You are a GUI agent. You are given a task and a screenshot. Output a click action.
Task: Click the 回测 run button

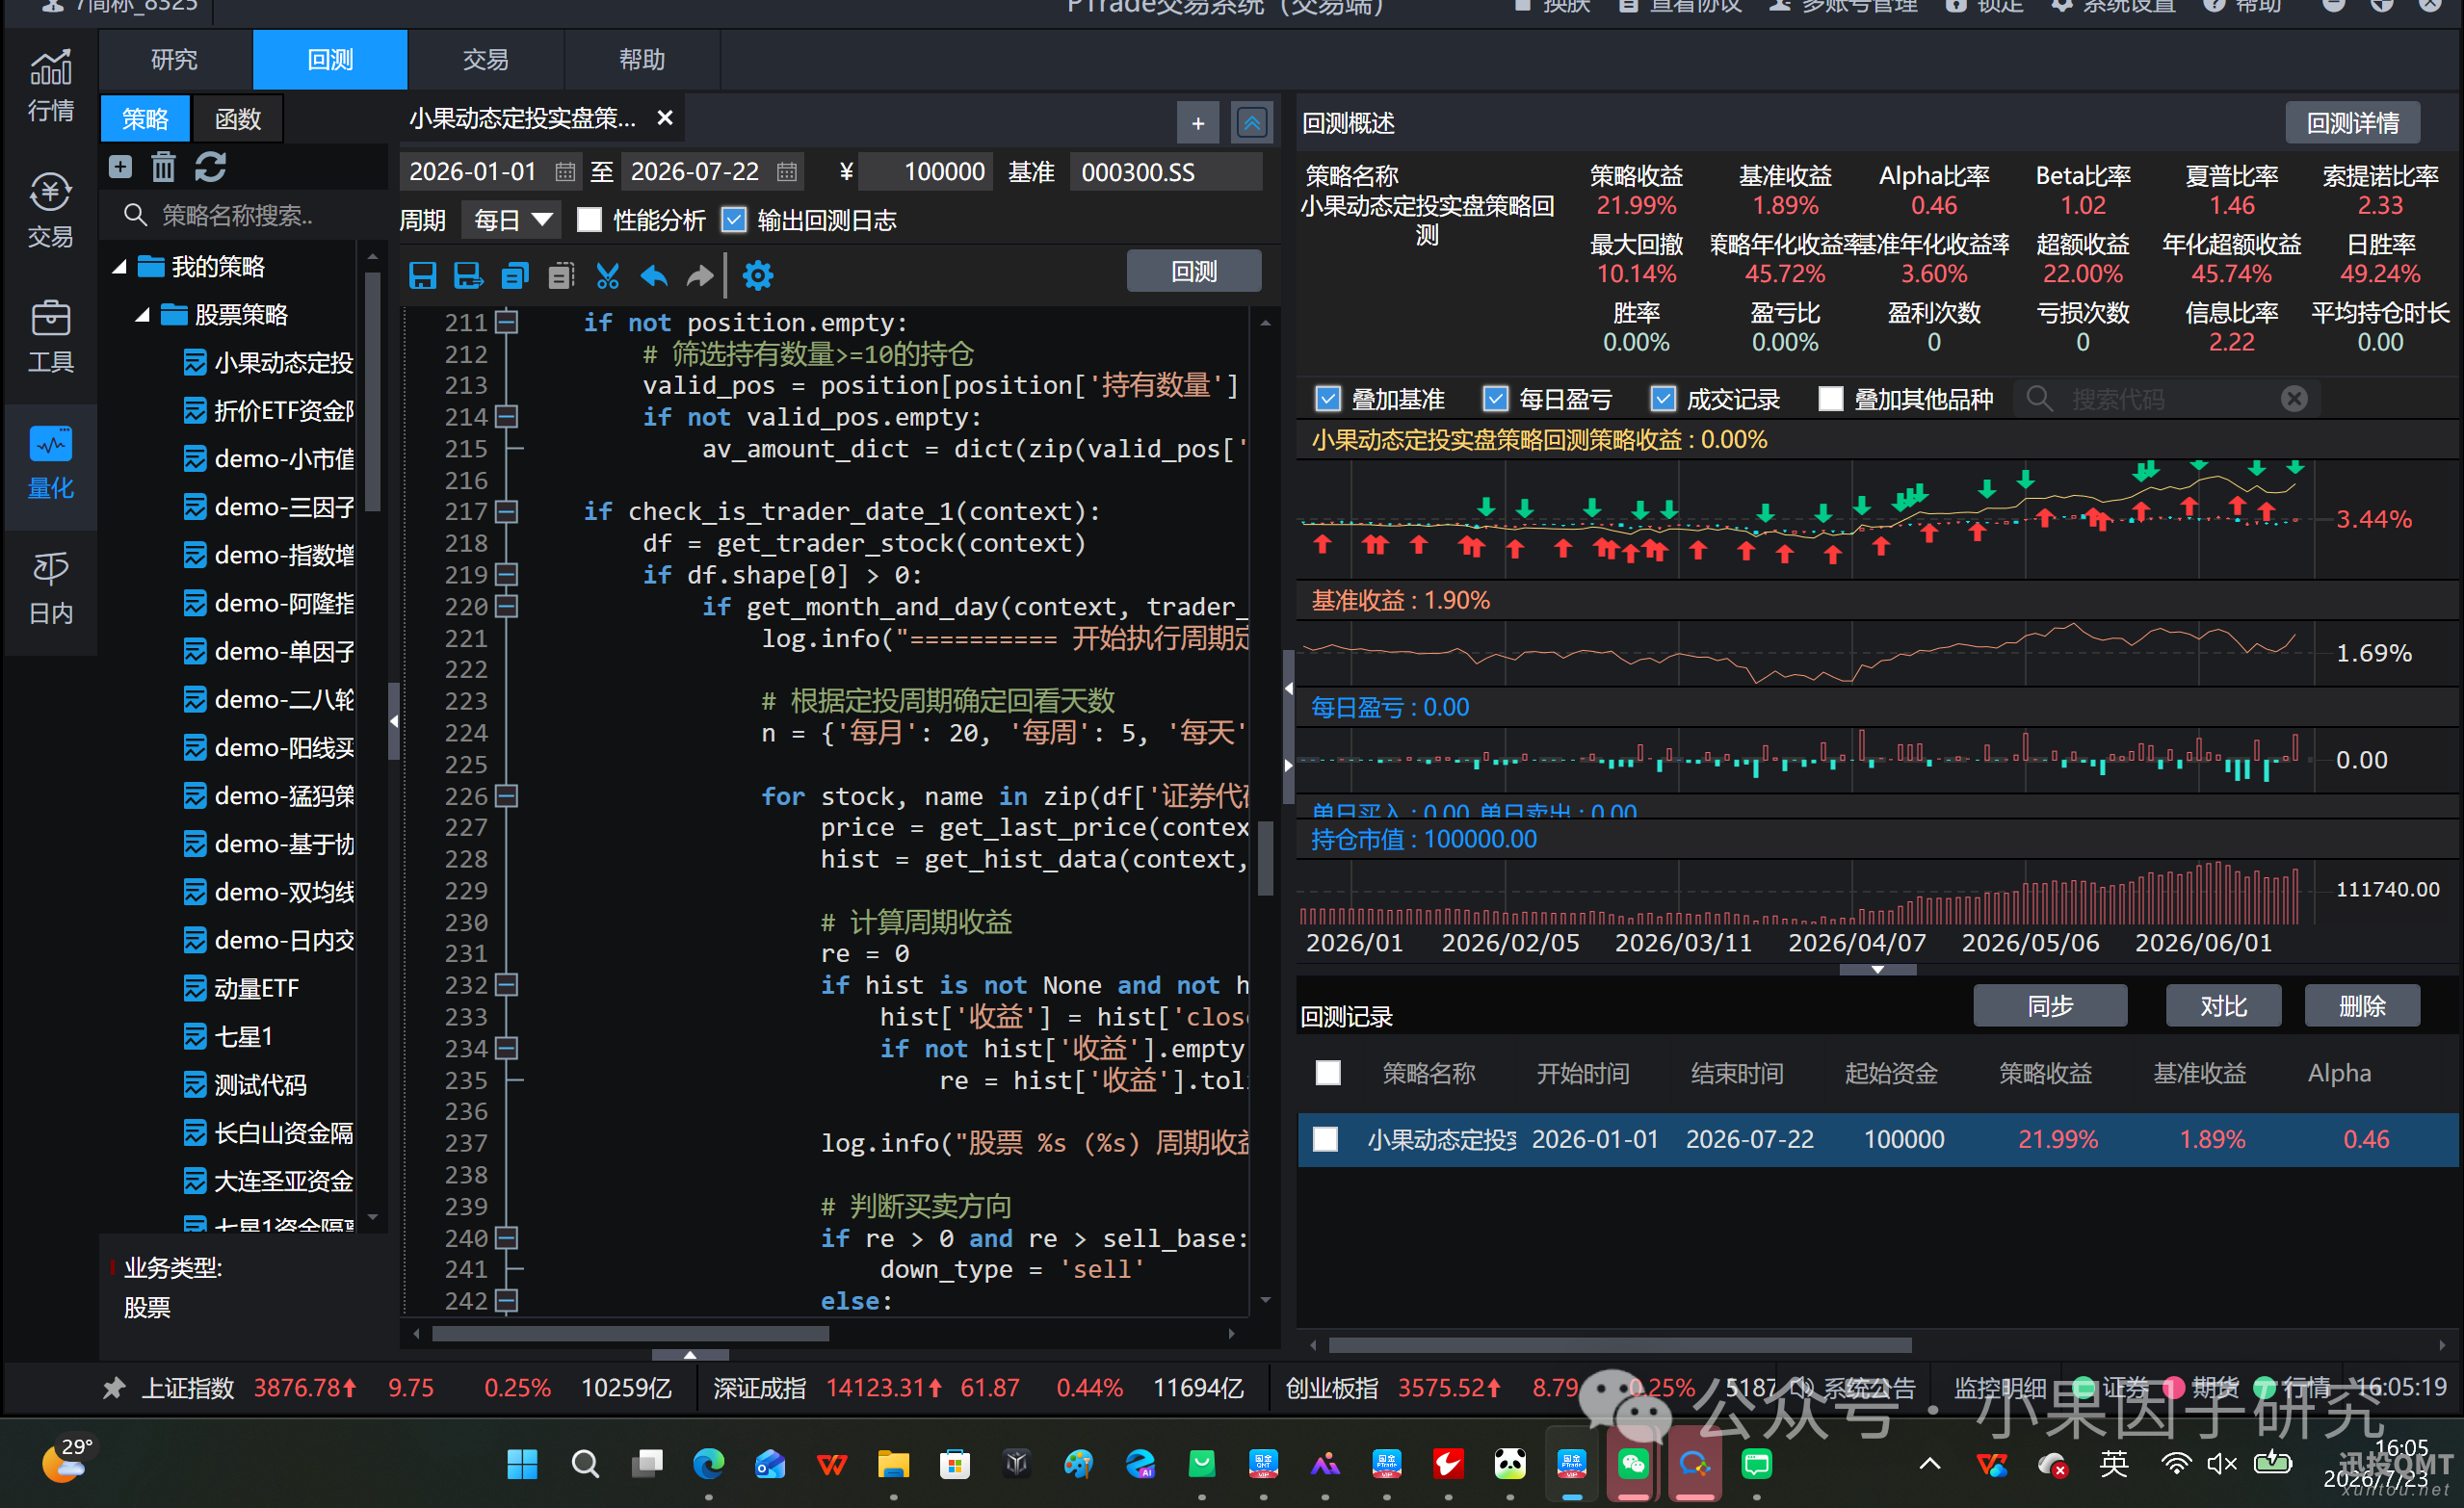point(1194,271)
